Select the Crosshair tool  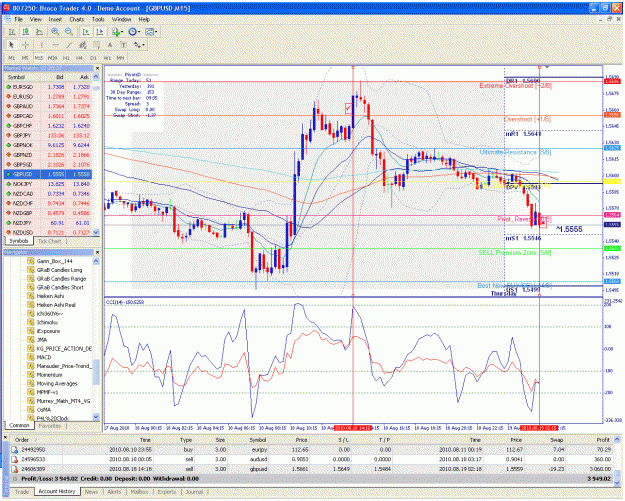click(x=25, y=45)
